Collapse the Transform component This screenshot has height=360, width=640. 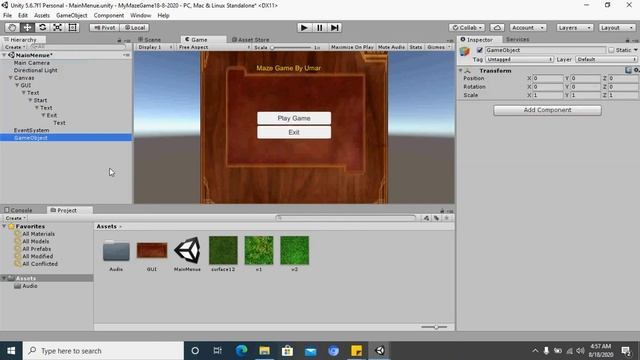coord(461,71)
